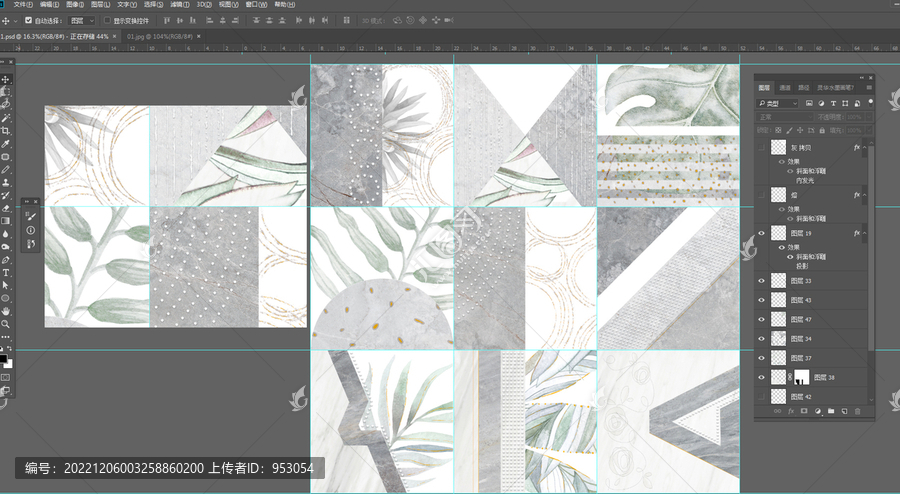Select the Rectangular Marquee tool
The image size is (900, 494).
pos(6,92)
